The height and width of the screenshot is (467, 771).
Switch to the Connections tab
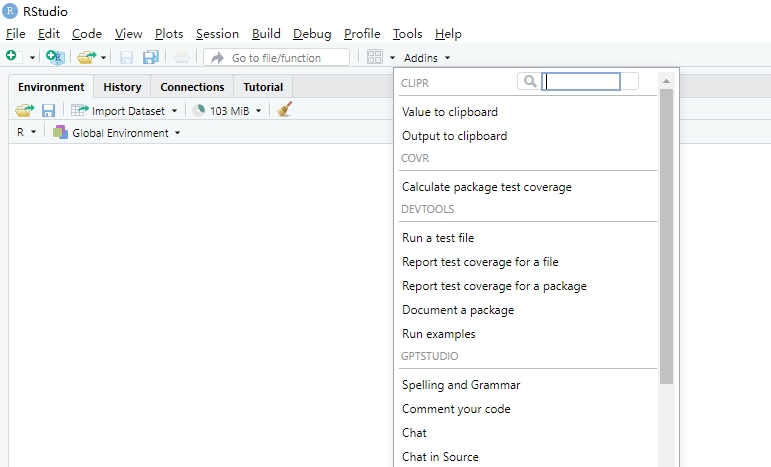pyautogui.click(x=192, y=87)
